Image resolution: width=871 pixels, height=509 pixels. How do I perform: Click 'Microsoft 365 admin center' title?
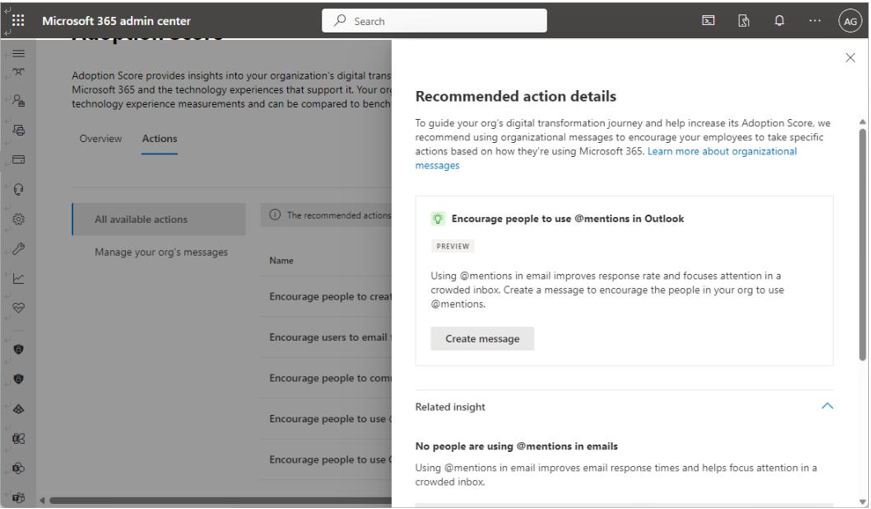pos(116,21)
